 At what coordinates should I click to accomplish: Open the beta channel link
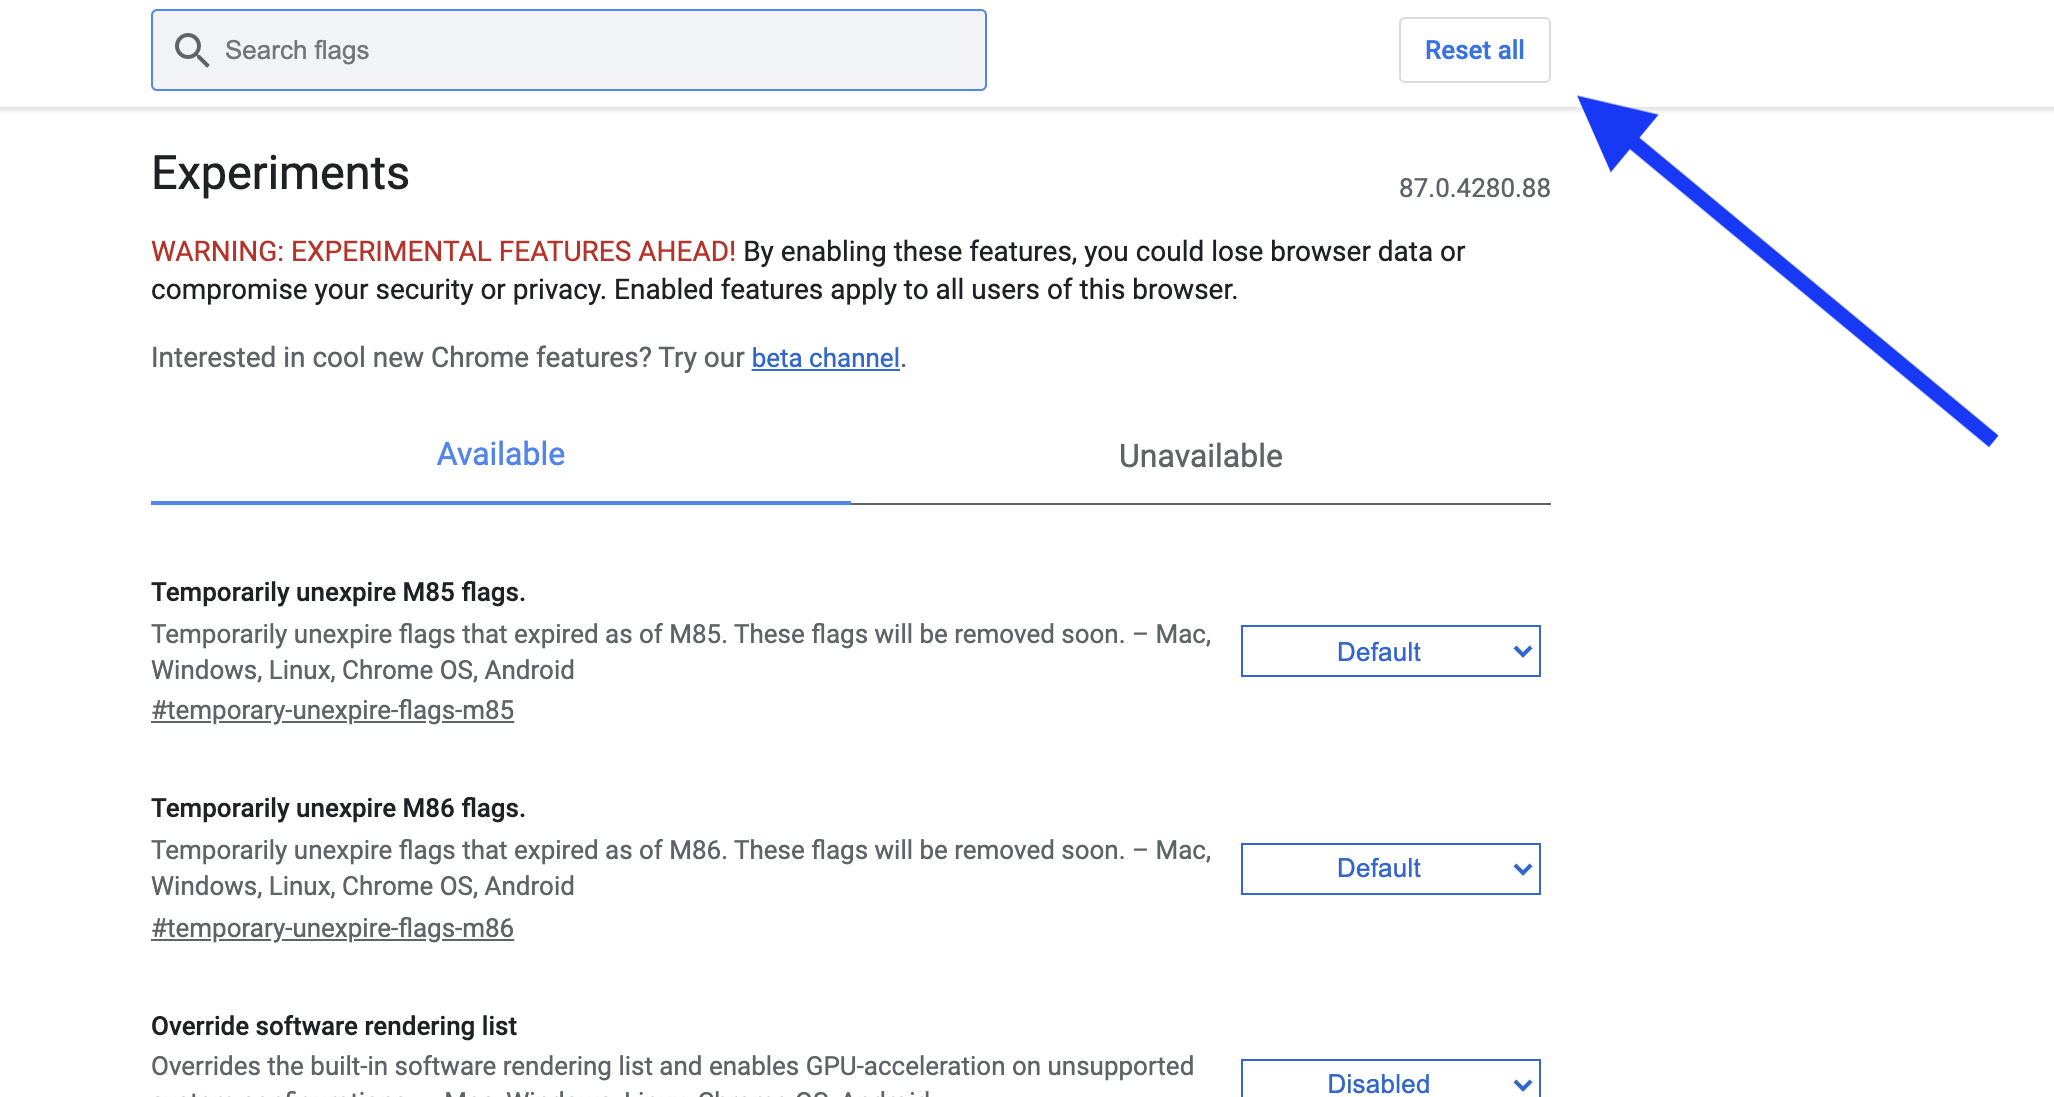(826, 357)
